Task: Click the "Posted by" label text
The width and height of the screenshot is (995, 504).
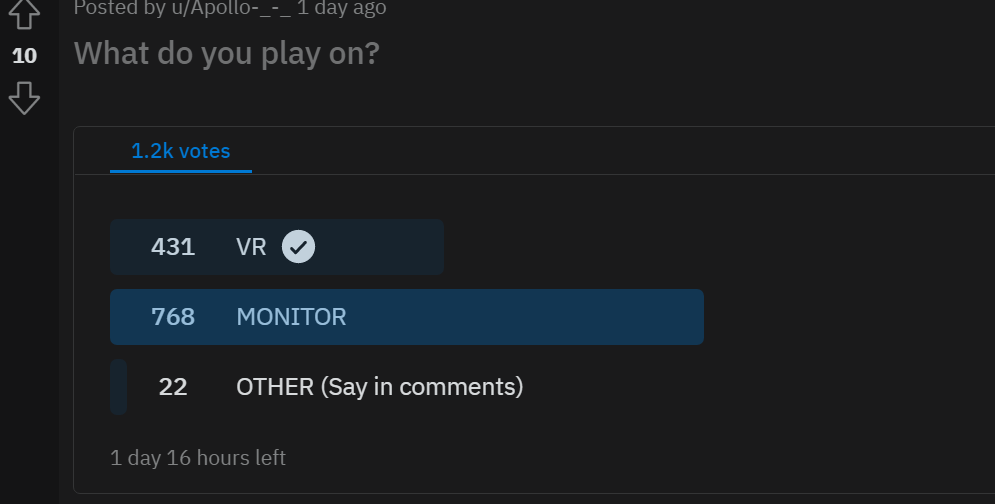Action: point(119,8)
